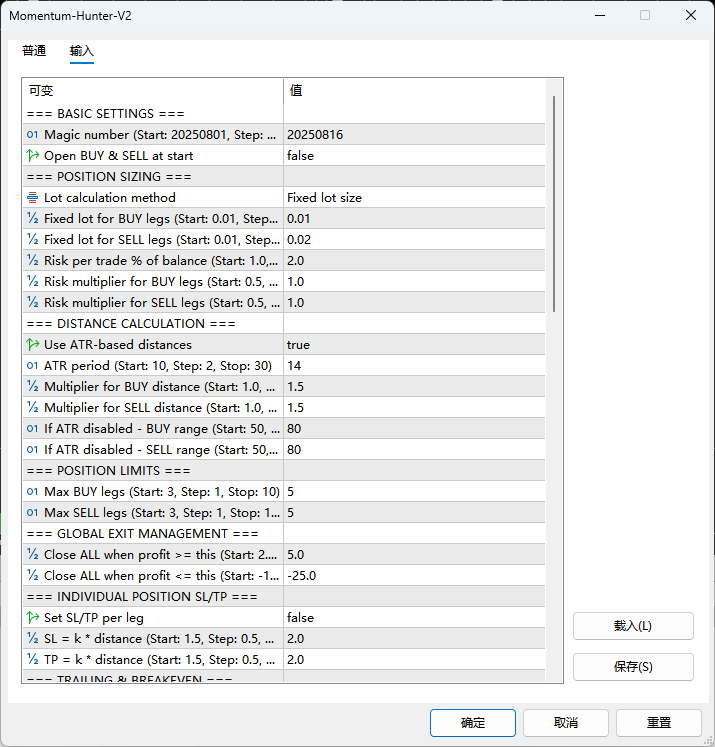Click the double-type icon beside Fixed lot for BUY legs
Screen dimensions: 715x747
click(x=33, y=219)
